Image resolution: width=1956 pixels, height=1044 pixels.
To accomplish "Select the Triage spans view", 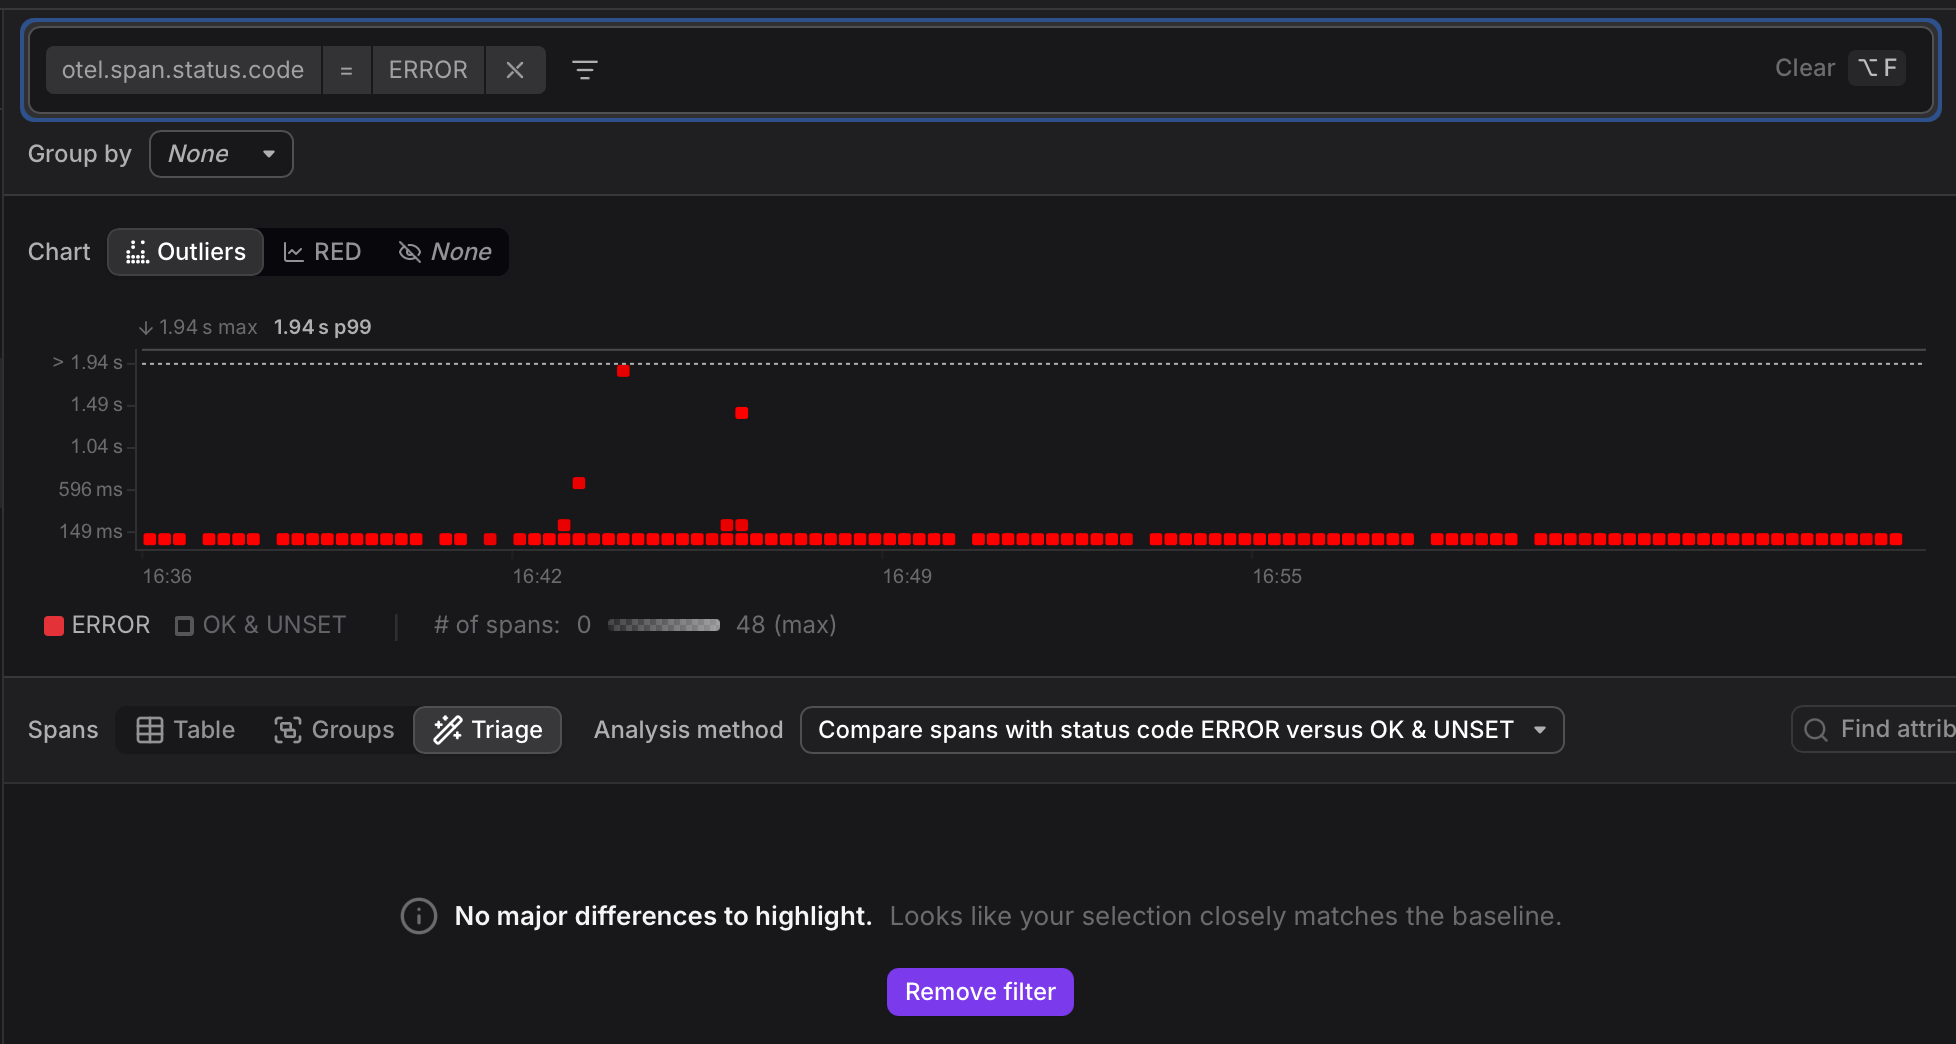I will [x=488, y=730].
